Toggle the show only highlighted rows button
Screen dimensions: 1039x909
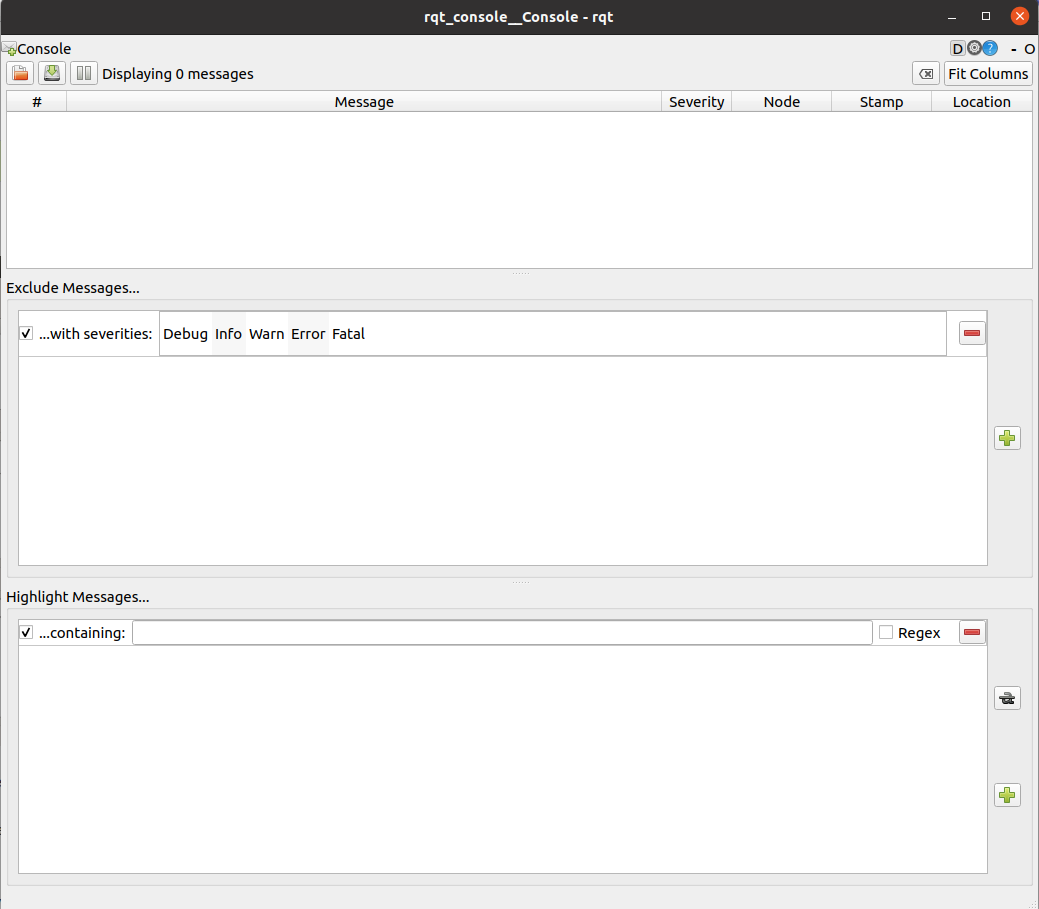pos(1007,699)
